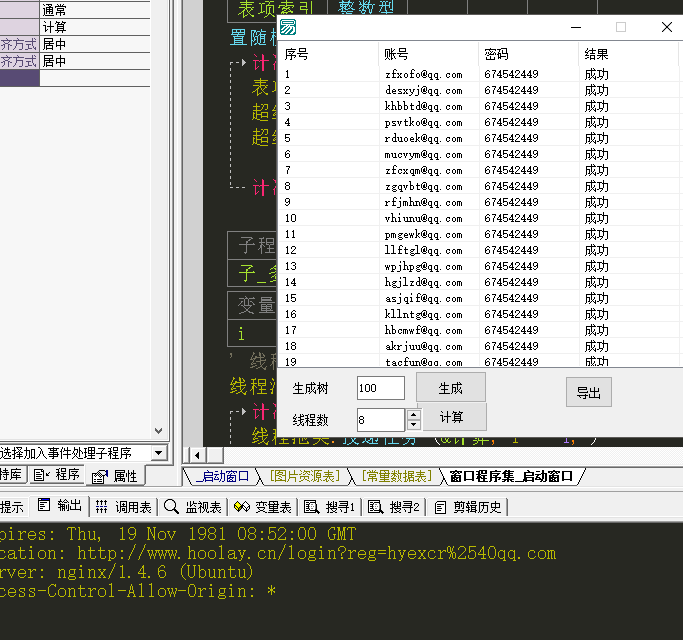Image resolution: width=683 pixels, height=640 pixels.
Task: Select the 程序 panel tab
Action: coord(59,475)
